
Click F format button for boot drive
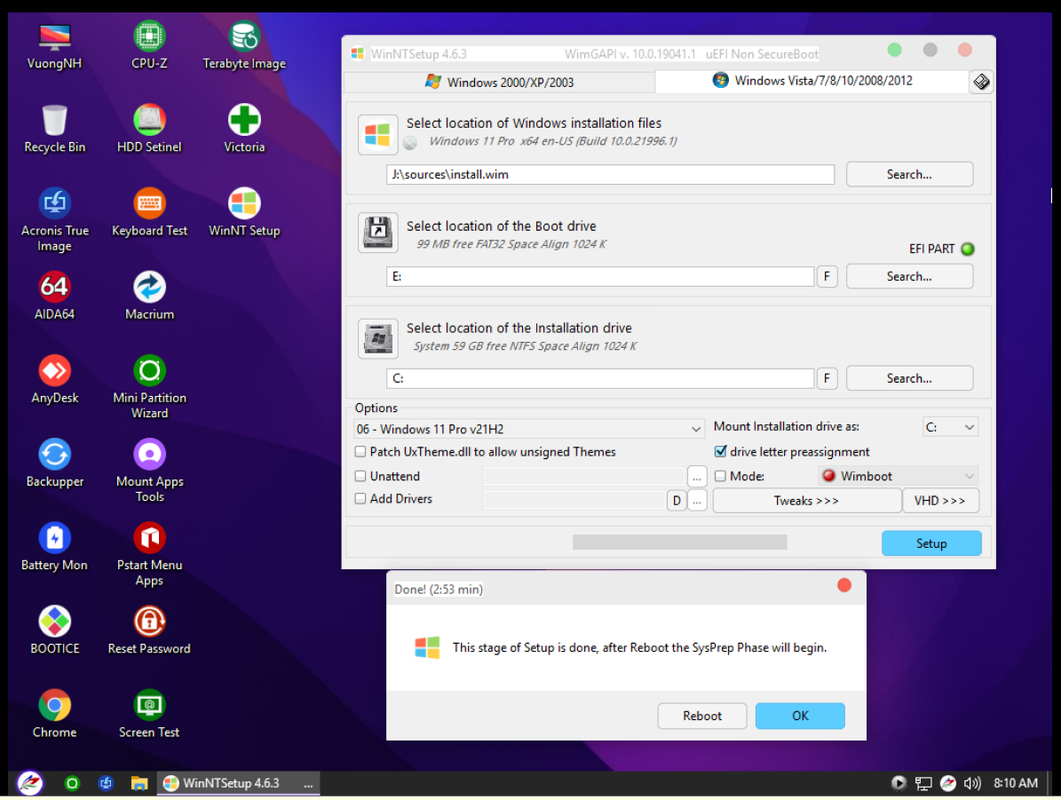pos(827,276)
